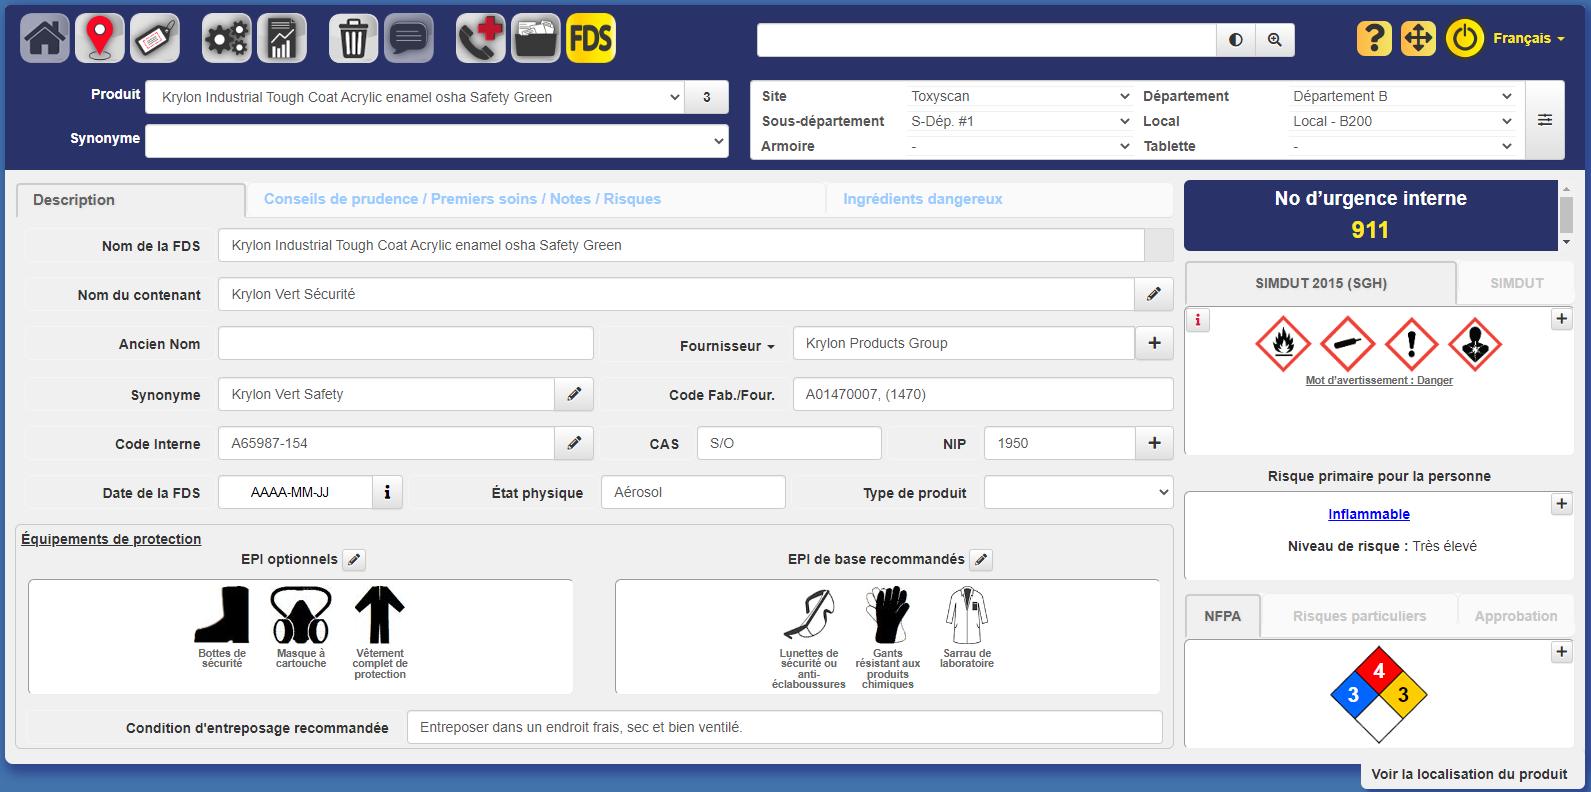Click the Inflammable link
1591x792 pixels.
[1369, 514]
